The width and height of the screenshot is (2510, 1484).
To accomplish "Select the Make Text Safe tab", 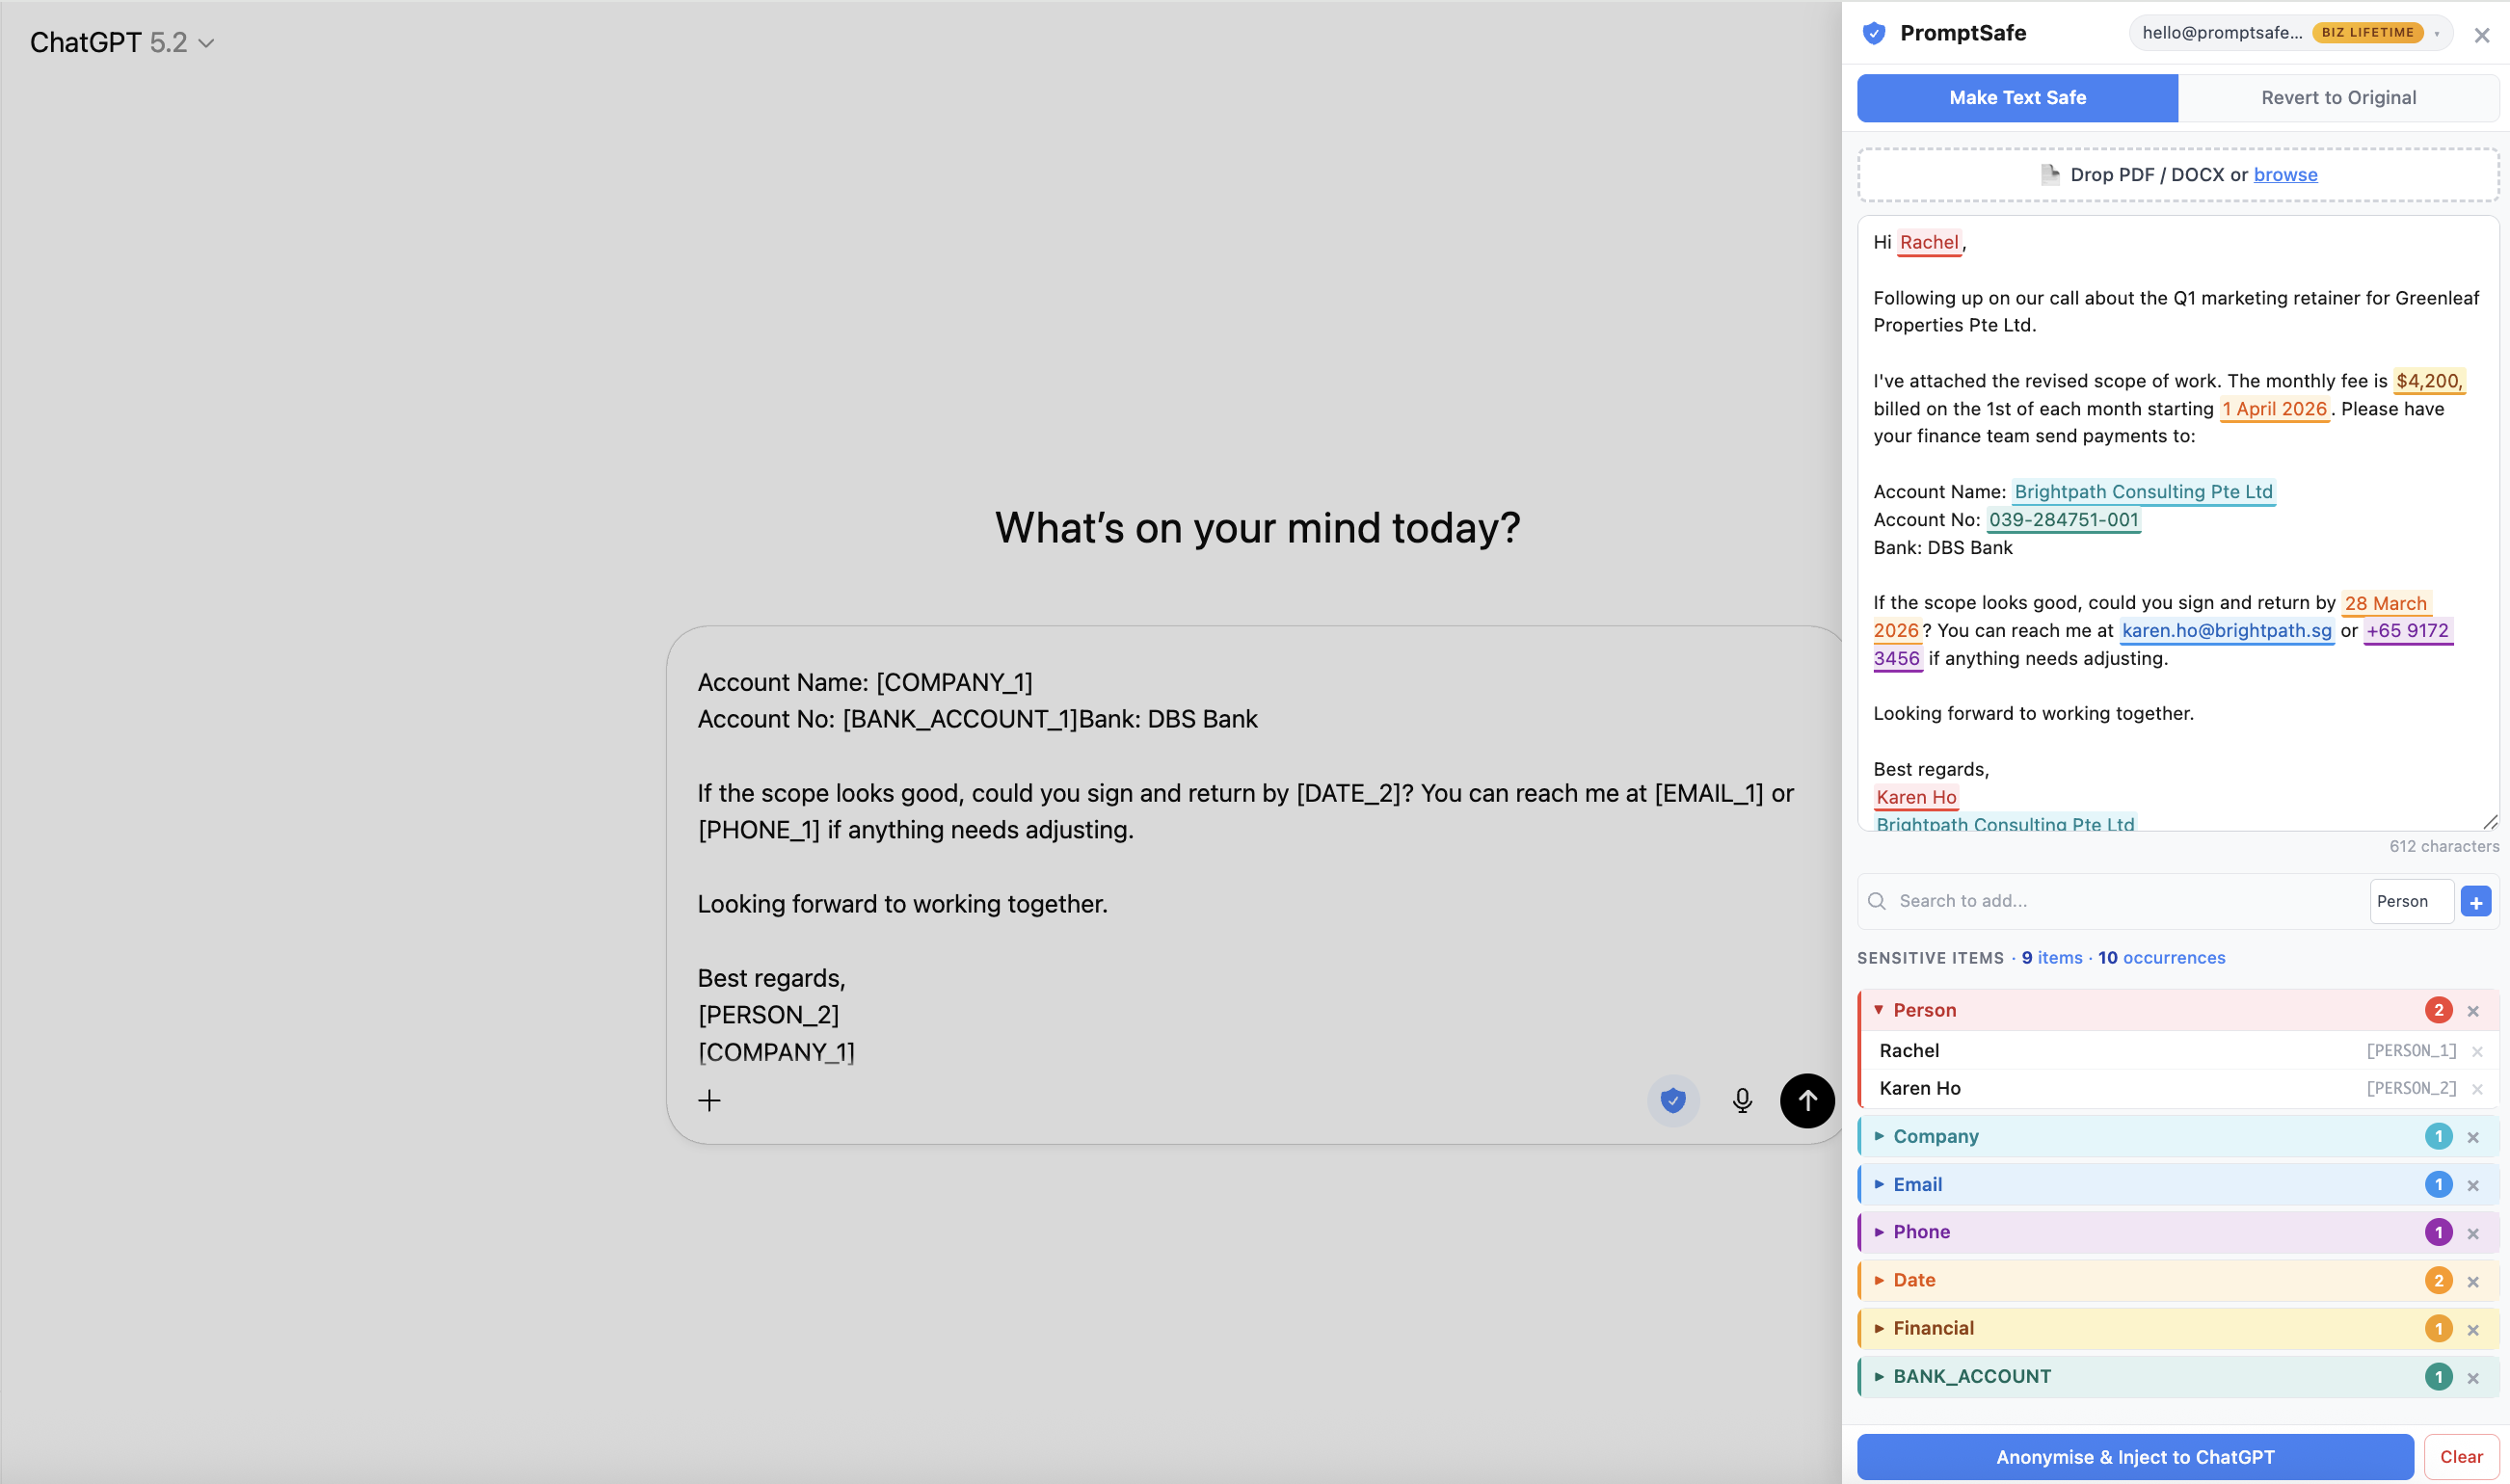I will click(2016, 97).
